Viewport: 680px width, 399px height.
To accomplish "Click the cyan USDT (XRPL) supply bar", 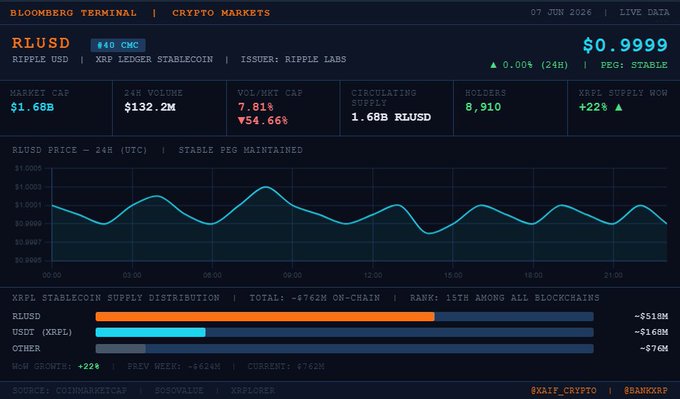I will pyautogui.click(x=150, y=333).
